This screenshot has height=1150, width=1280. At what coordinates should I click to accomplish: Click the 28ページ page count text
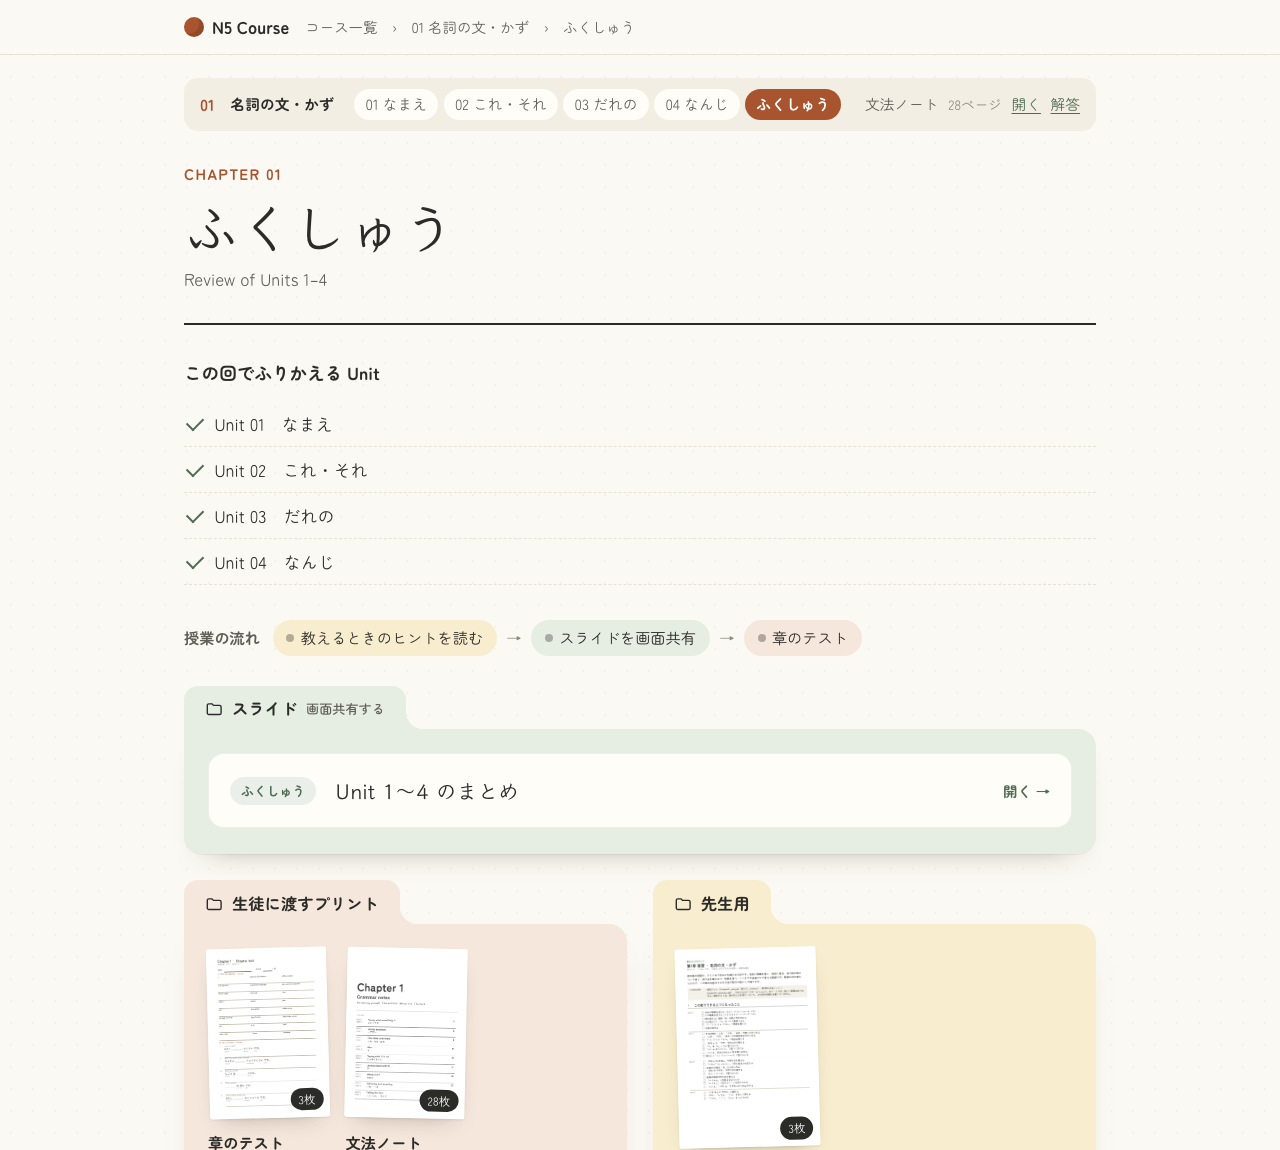click(974, 105)
